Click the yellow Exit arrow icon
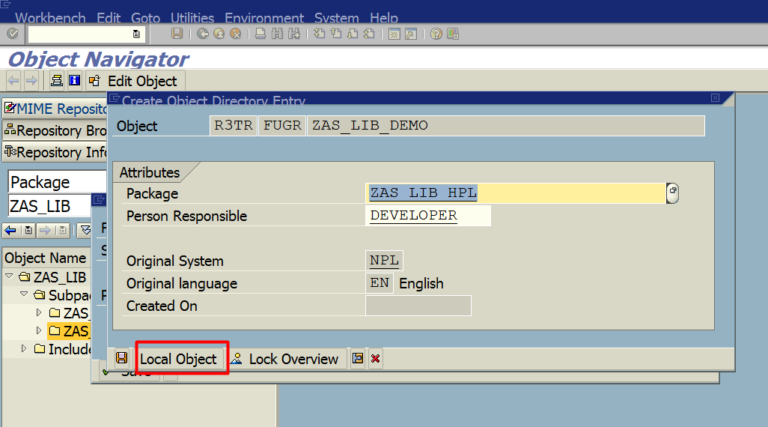Screen dimensions: 768x427 point(219,34)
